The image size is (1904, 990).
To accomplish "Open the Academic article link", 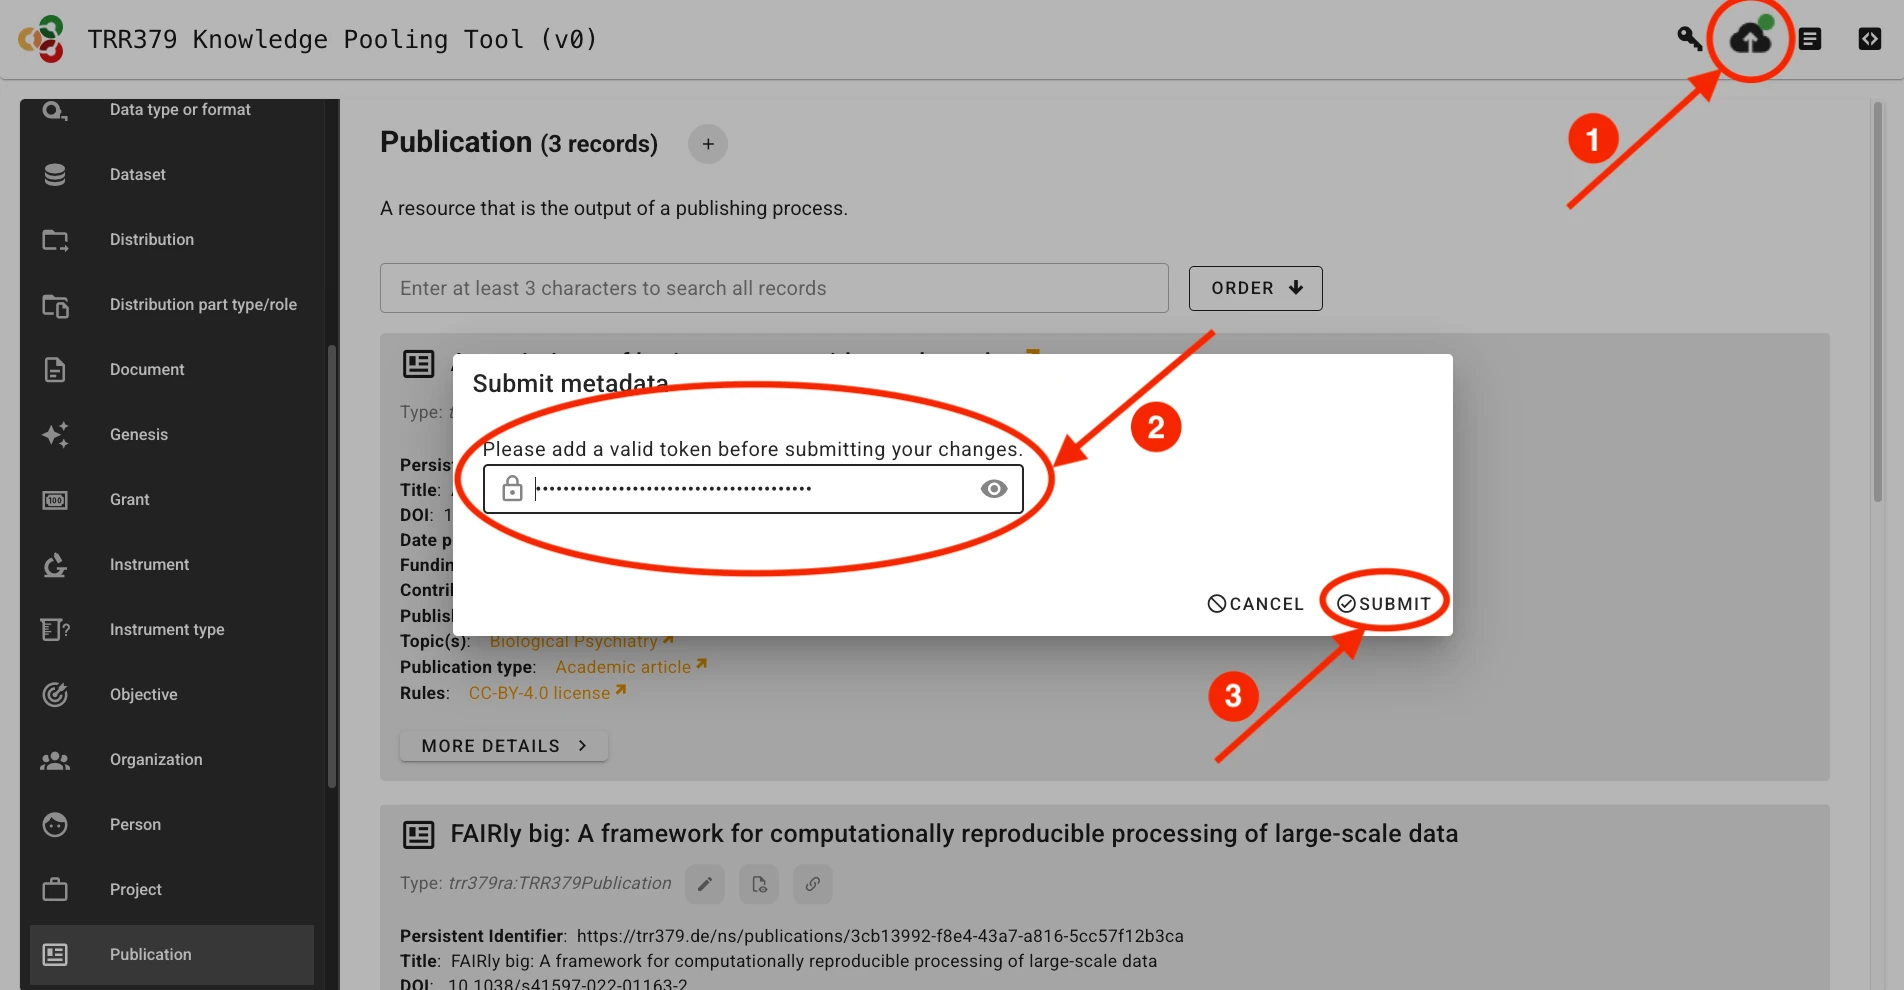I will point(622,666).
